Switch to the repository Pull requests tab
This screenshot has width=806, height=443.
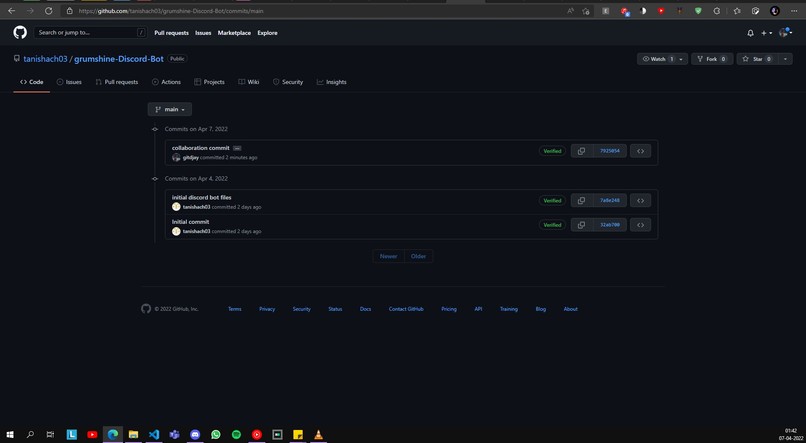(x=117, y=82)
